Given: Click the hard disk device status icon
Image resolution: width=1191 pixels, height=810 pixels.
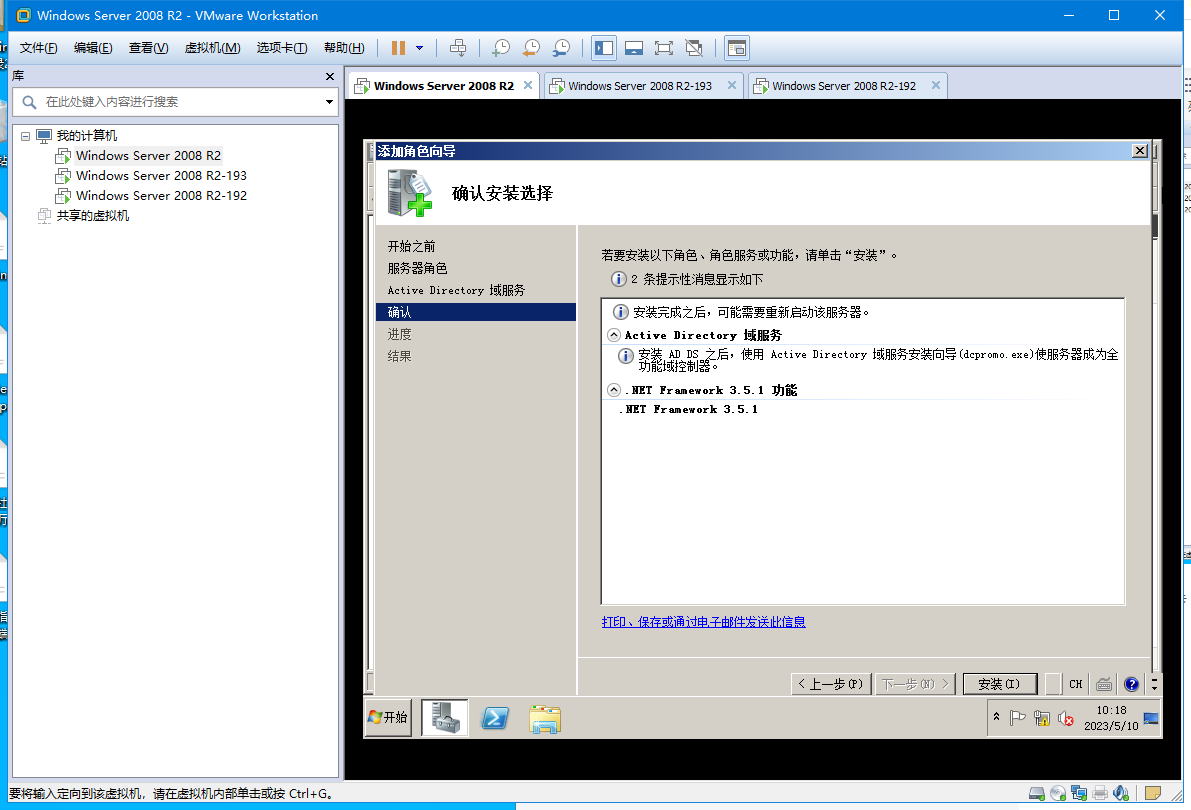Looking at the screenshot, I should 1037,793.
